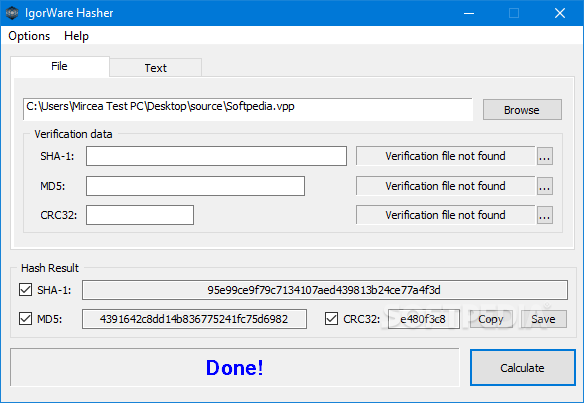
Task: Click the SHA-1 hash result 95e99ce9f79c...
Action: [325, 290]
